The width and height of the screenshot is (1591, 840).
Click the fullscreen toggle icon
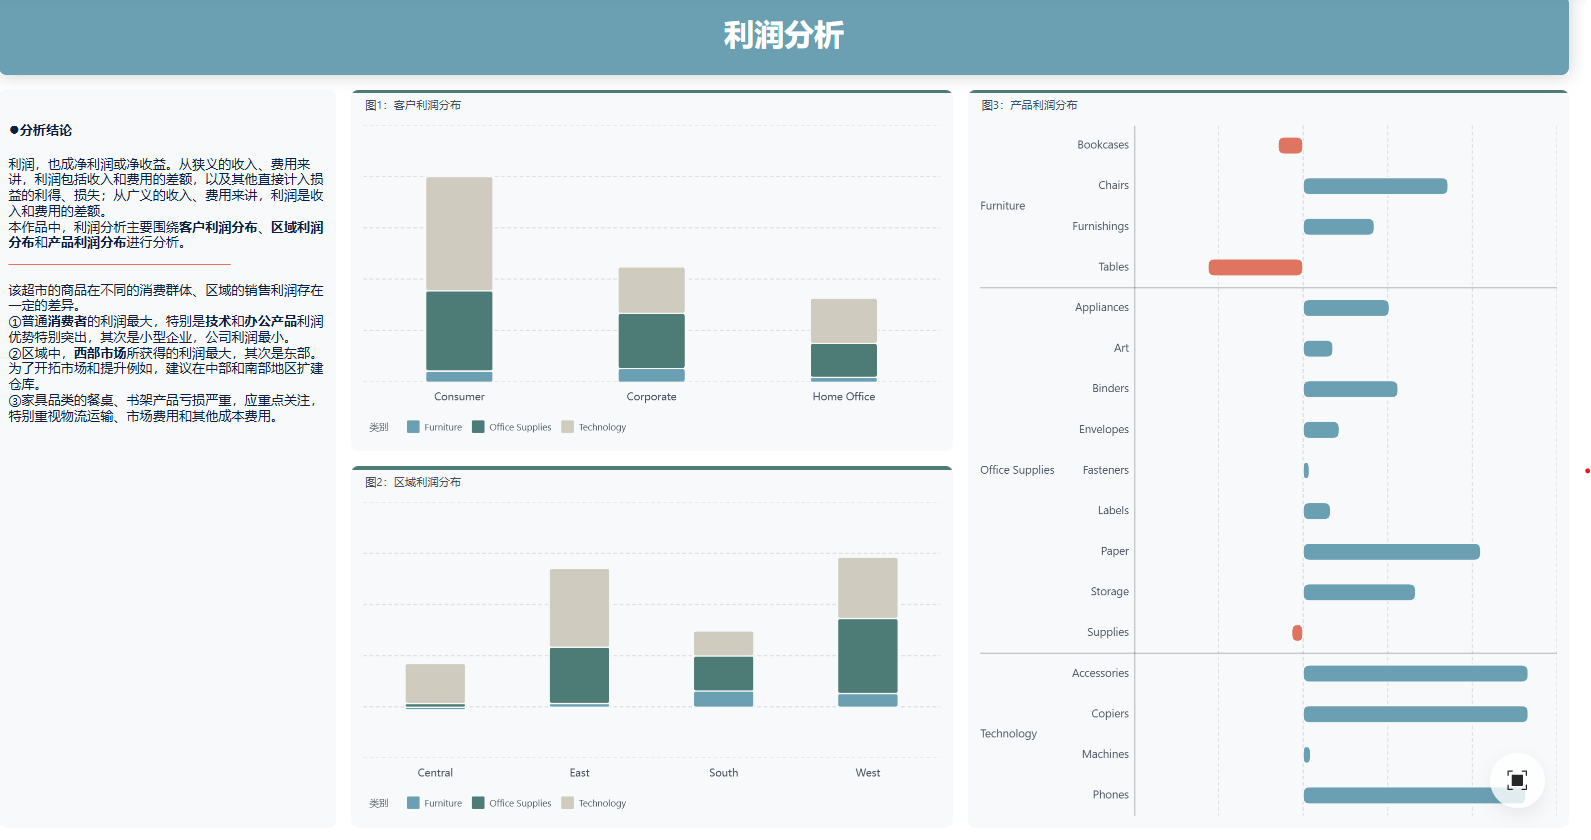tap(1516, 780)
